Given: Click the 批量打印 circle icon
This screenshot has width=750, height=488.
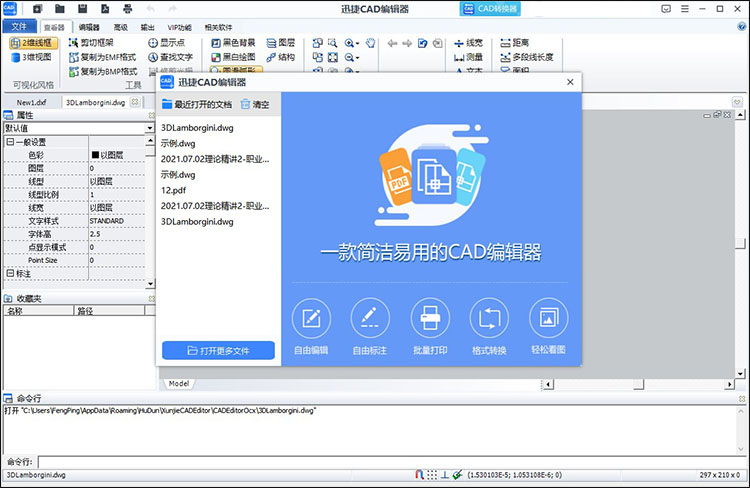Looking at the screenshot, I should 430,318.
